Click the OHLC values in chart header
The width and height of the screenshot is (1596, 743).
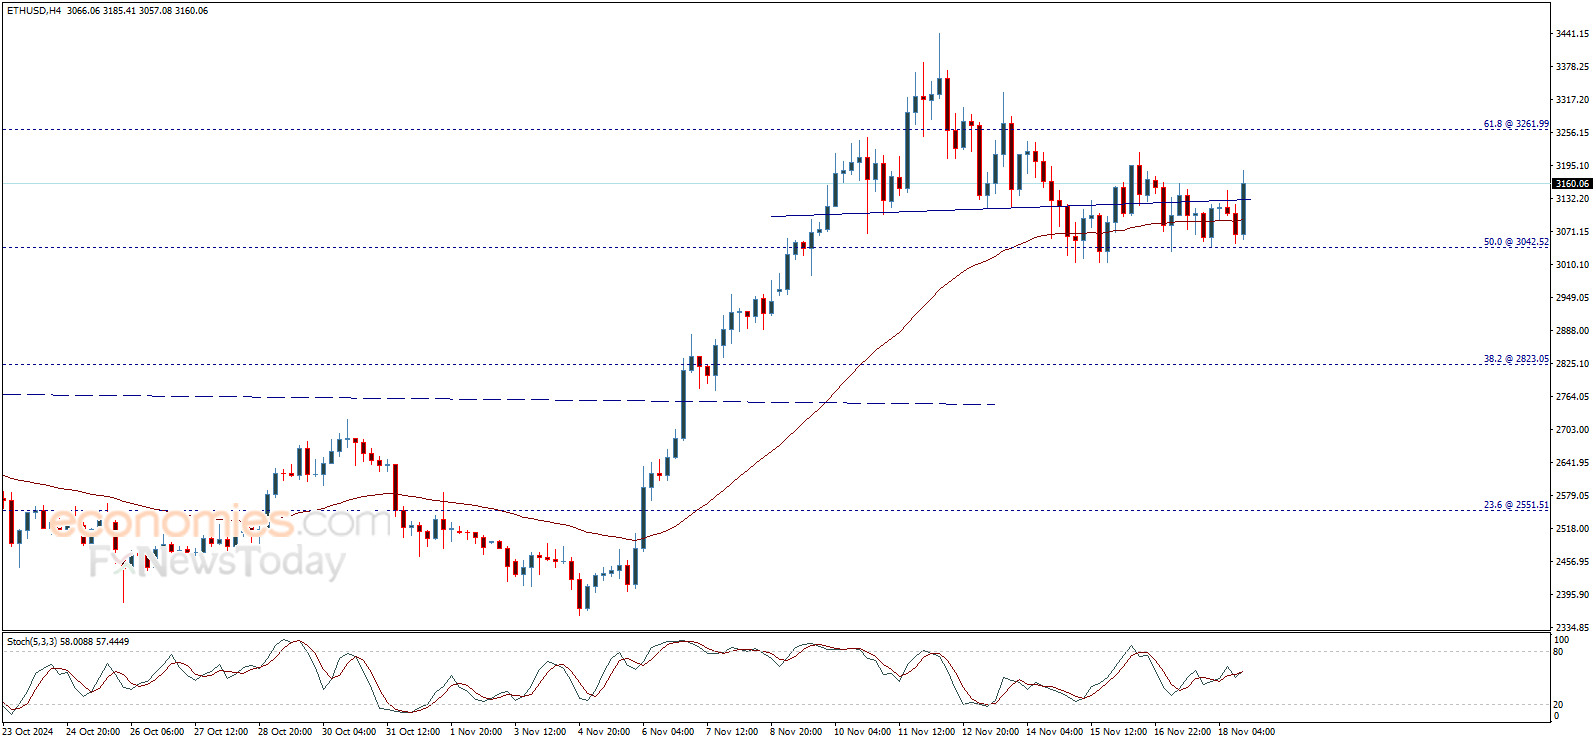pos(138,11)
